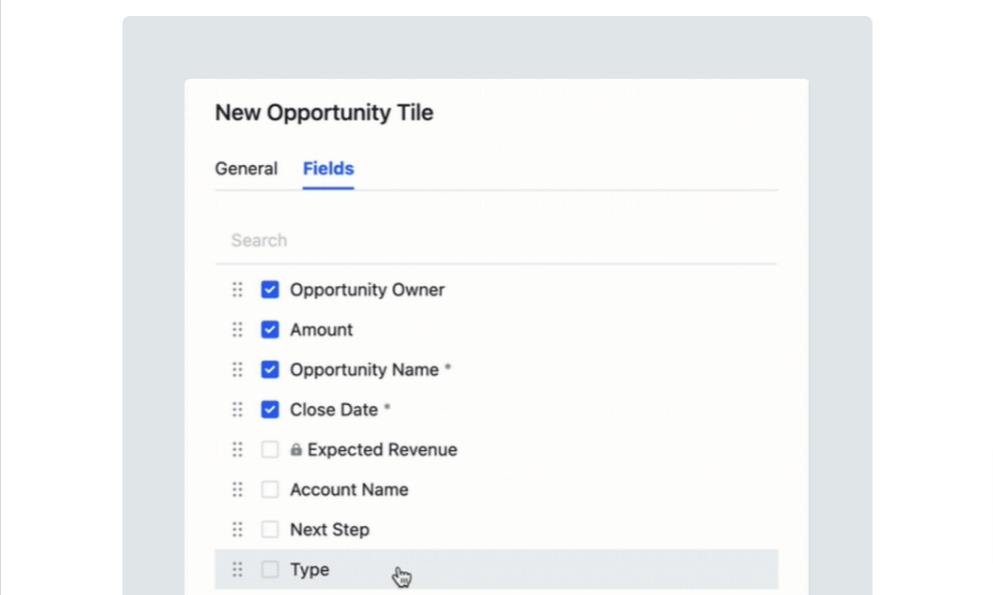Click the drag handle beside Next Step
Screen dimensions: 993x595
click(x=237, y=529)
